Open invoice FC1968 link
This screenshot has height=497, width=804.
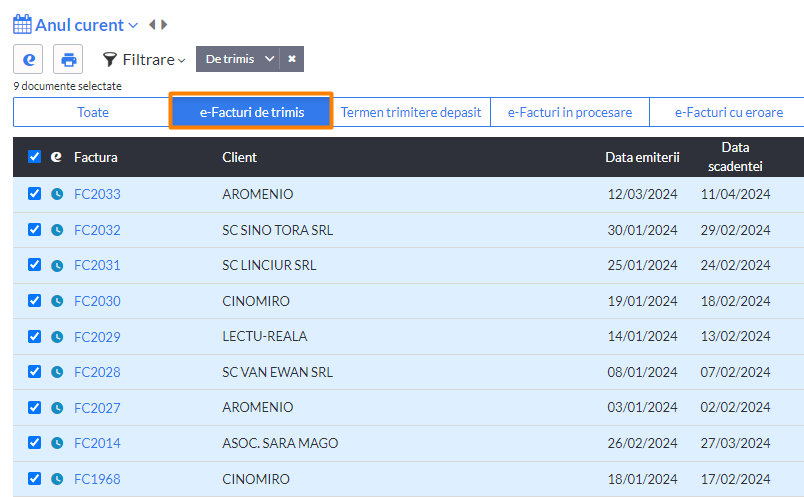tap(97, 479)
